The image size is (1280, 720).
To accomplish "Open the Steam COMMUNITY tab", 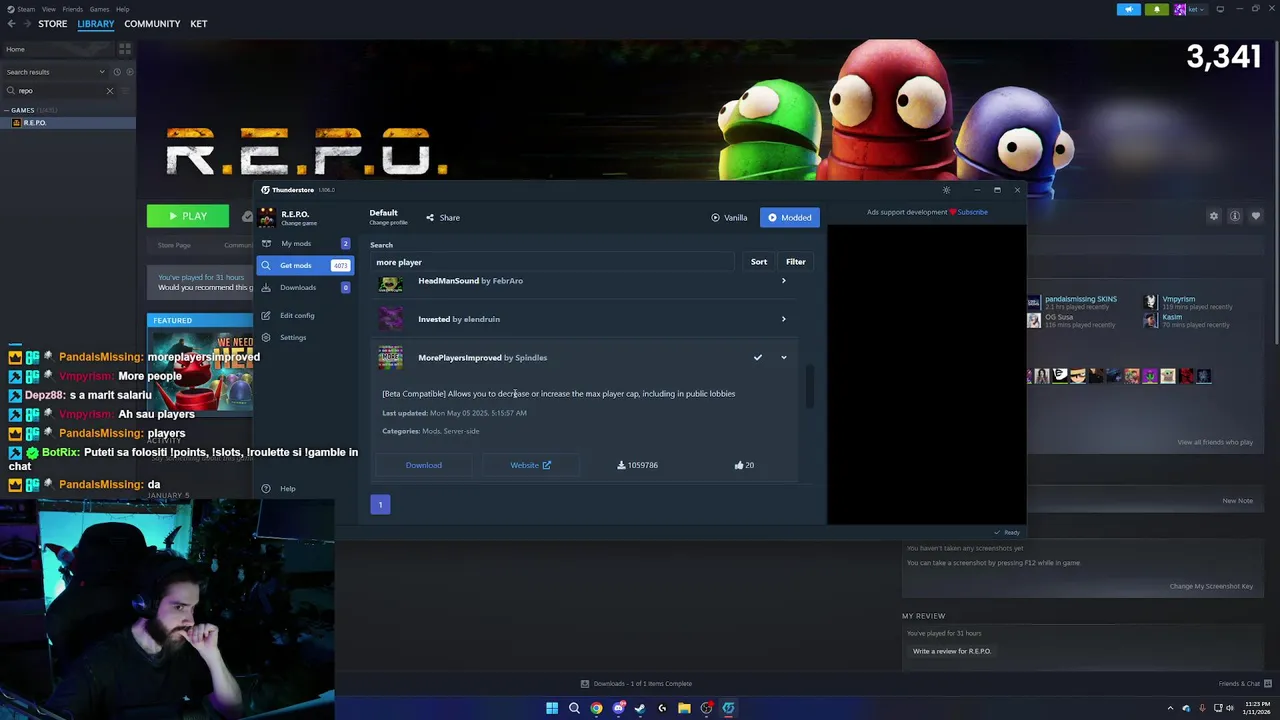I will [x=152, y=23].
